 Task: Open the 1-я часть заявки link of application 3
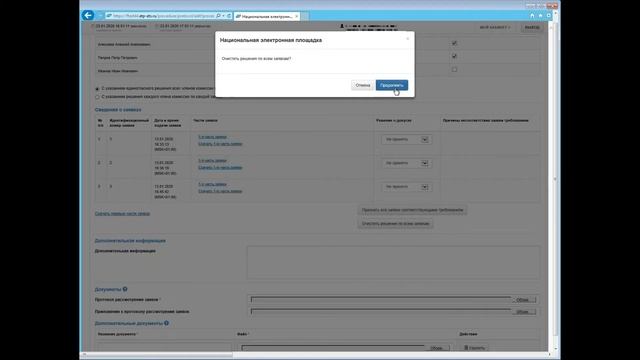pyautogui.click(x=212, y=184)
